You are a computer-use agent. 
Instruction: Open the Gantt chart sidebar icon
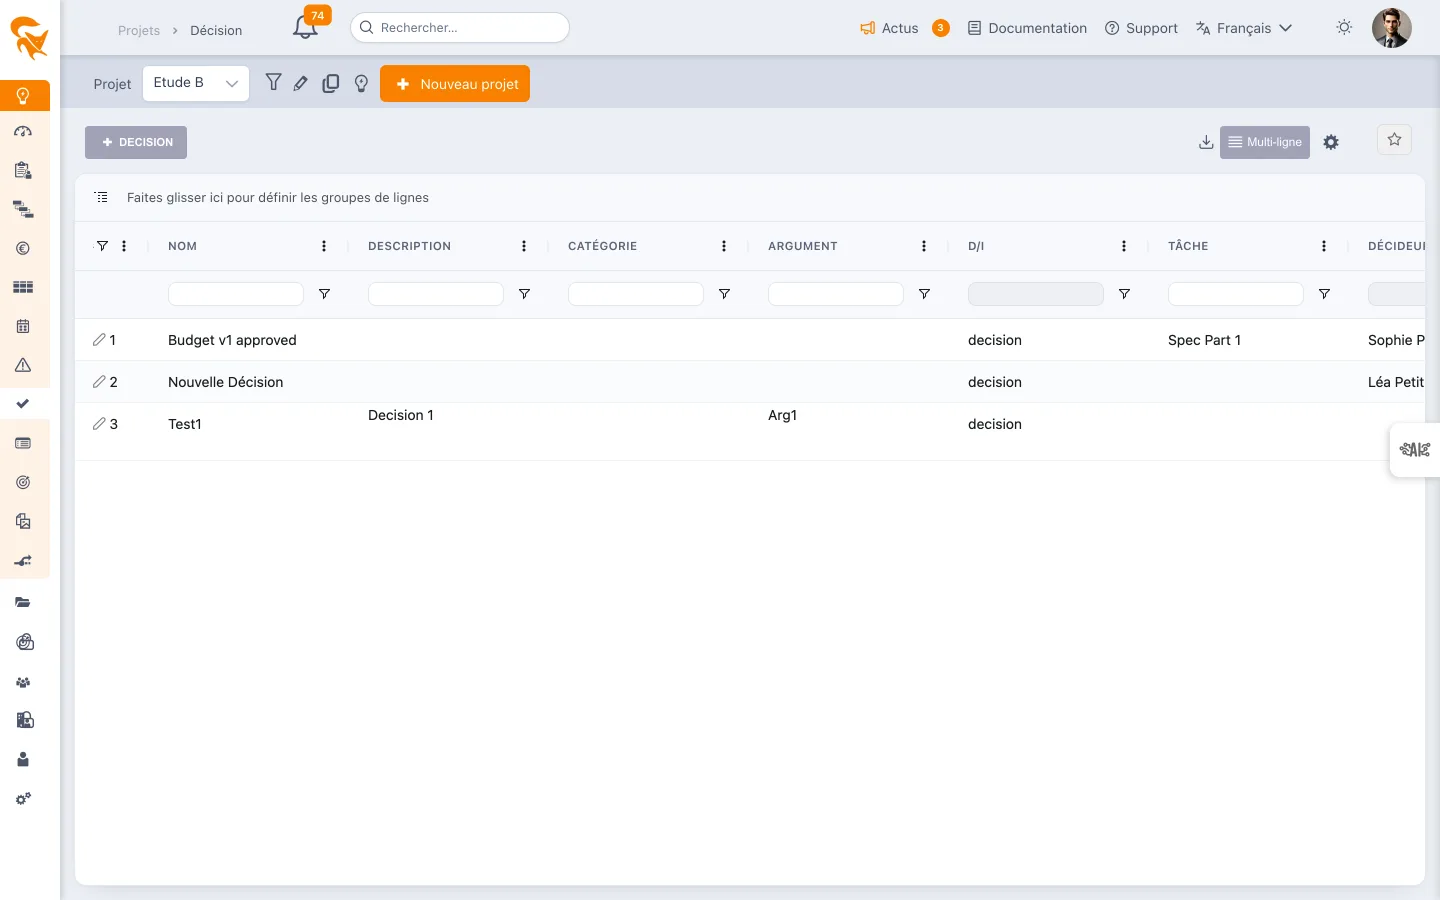(23, 210)
